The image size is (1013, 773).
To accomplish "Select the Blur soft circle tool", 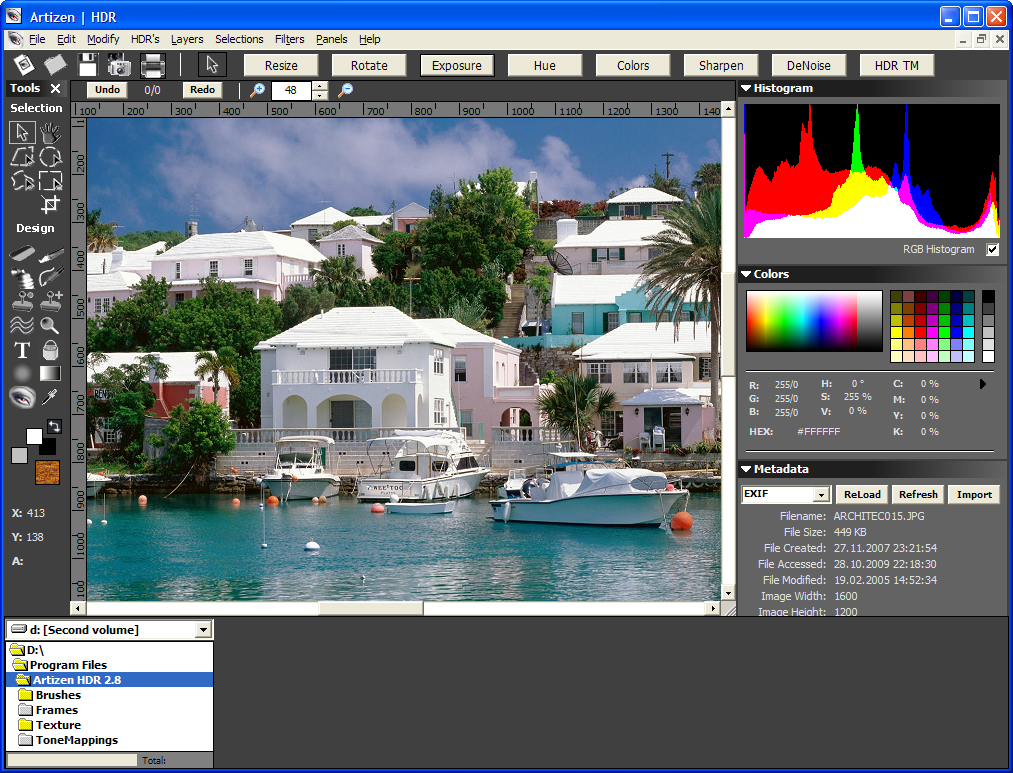I will (22, 373).
